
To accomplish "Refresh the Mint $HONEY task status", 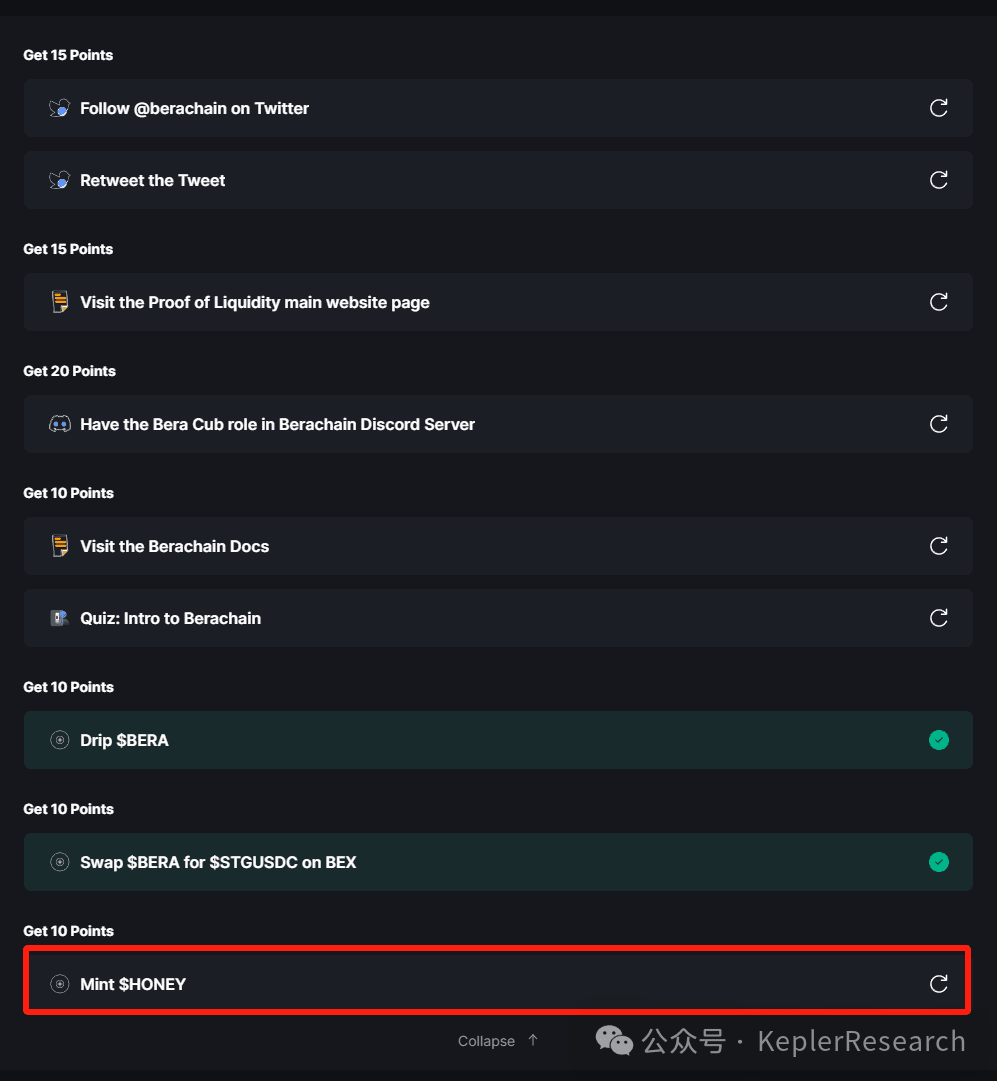I will pos(938,984).
